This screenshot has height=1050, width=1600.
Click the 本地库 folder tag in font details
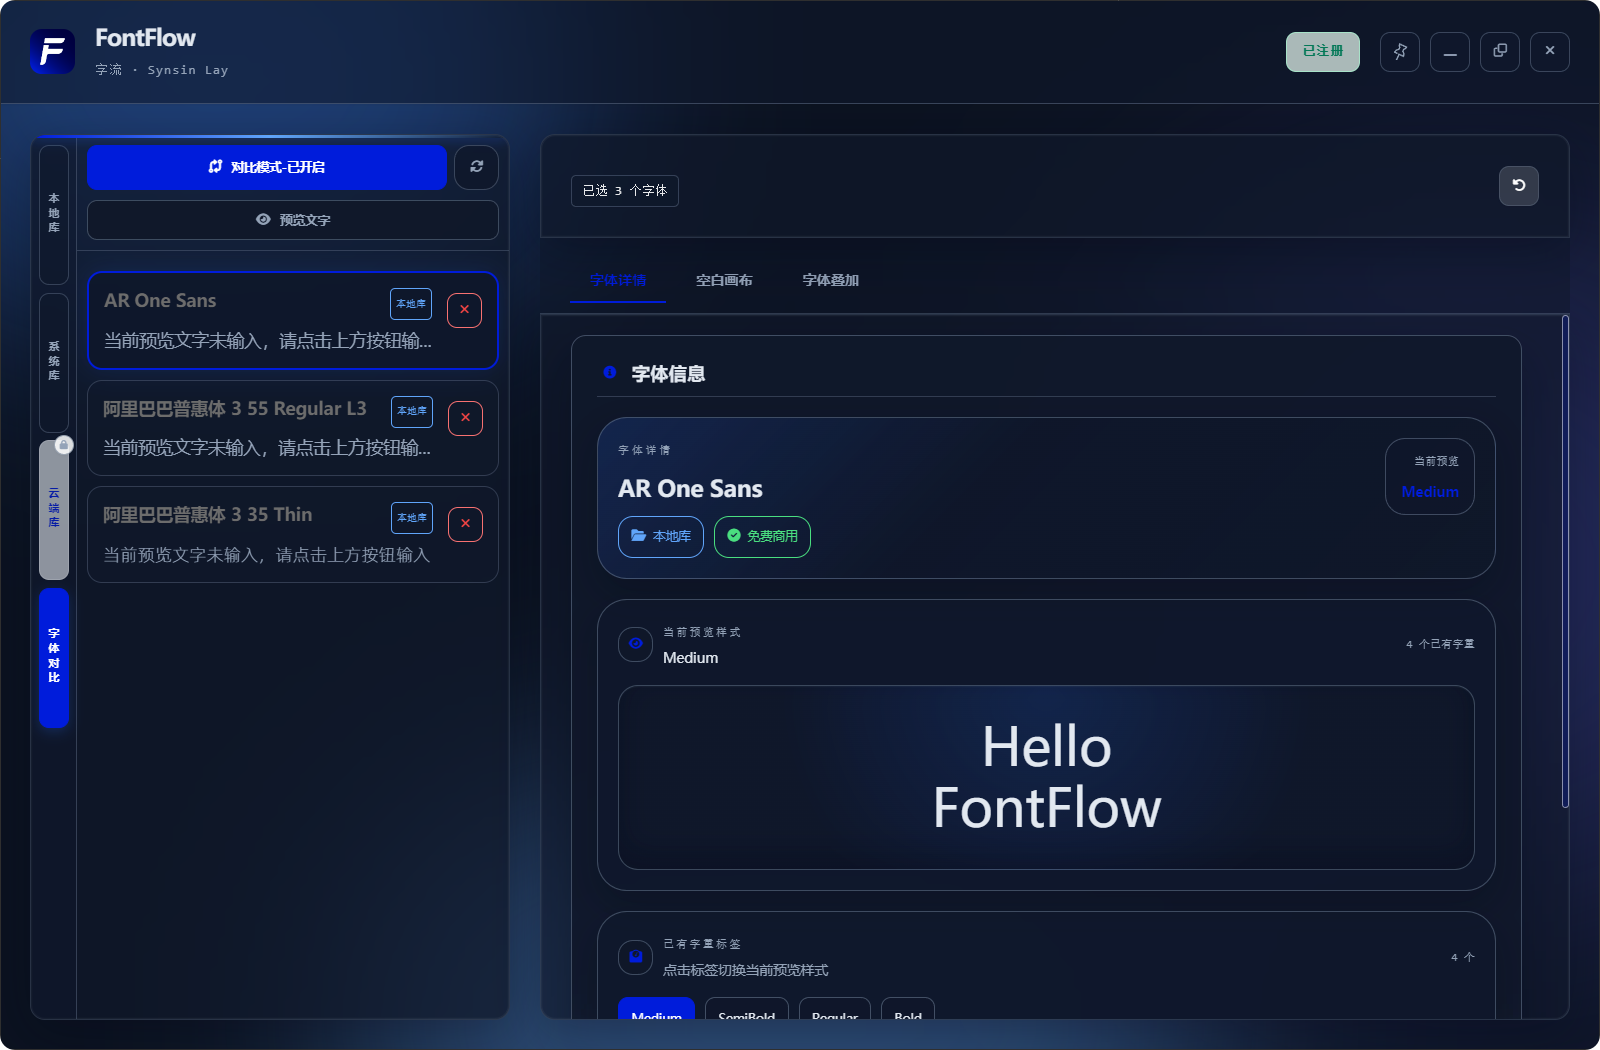coord(661,537)
